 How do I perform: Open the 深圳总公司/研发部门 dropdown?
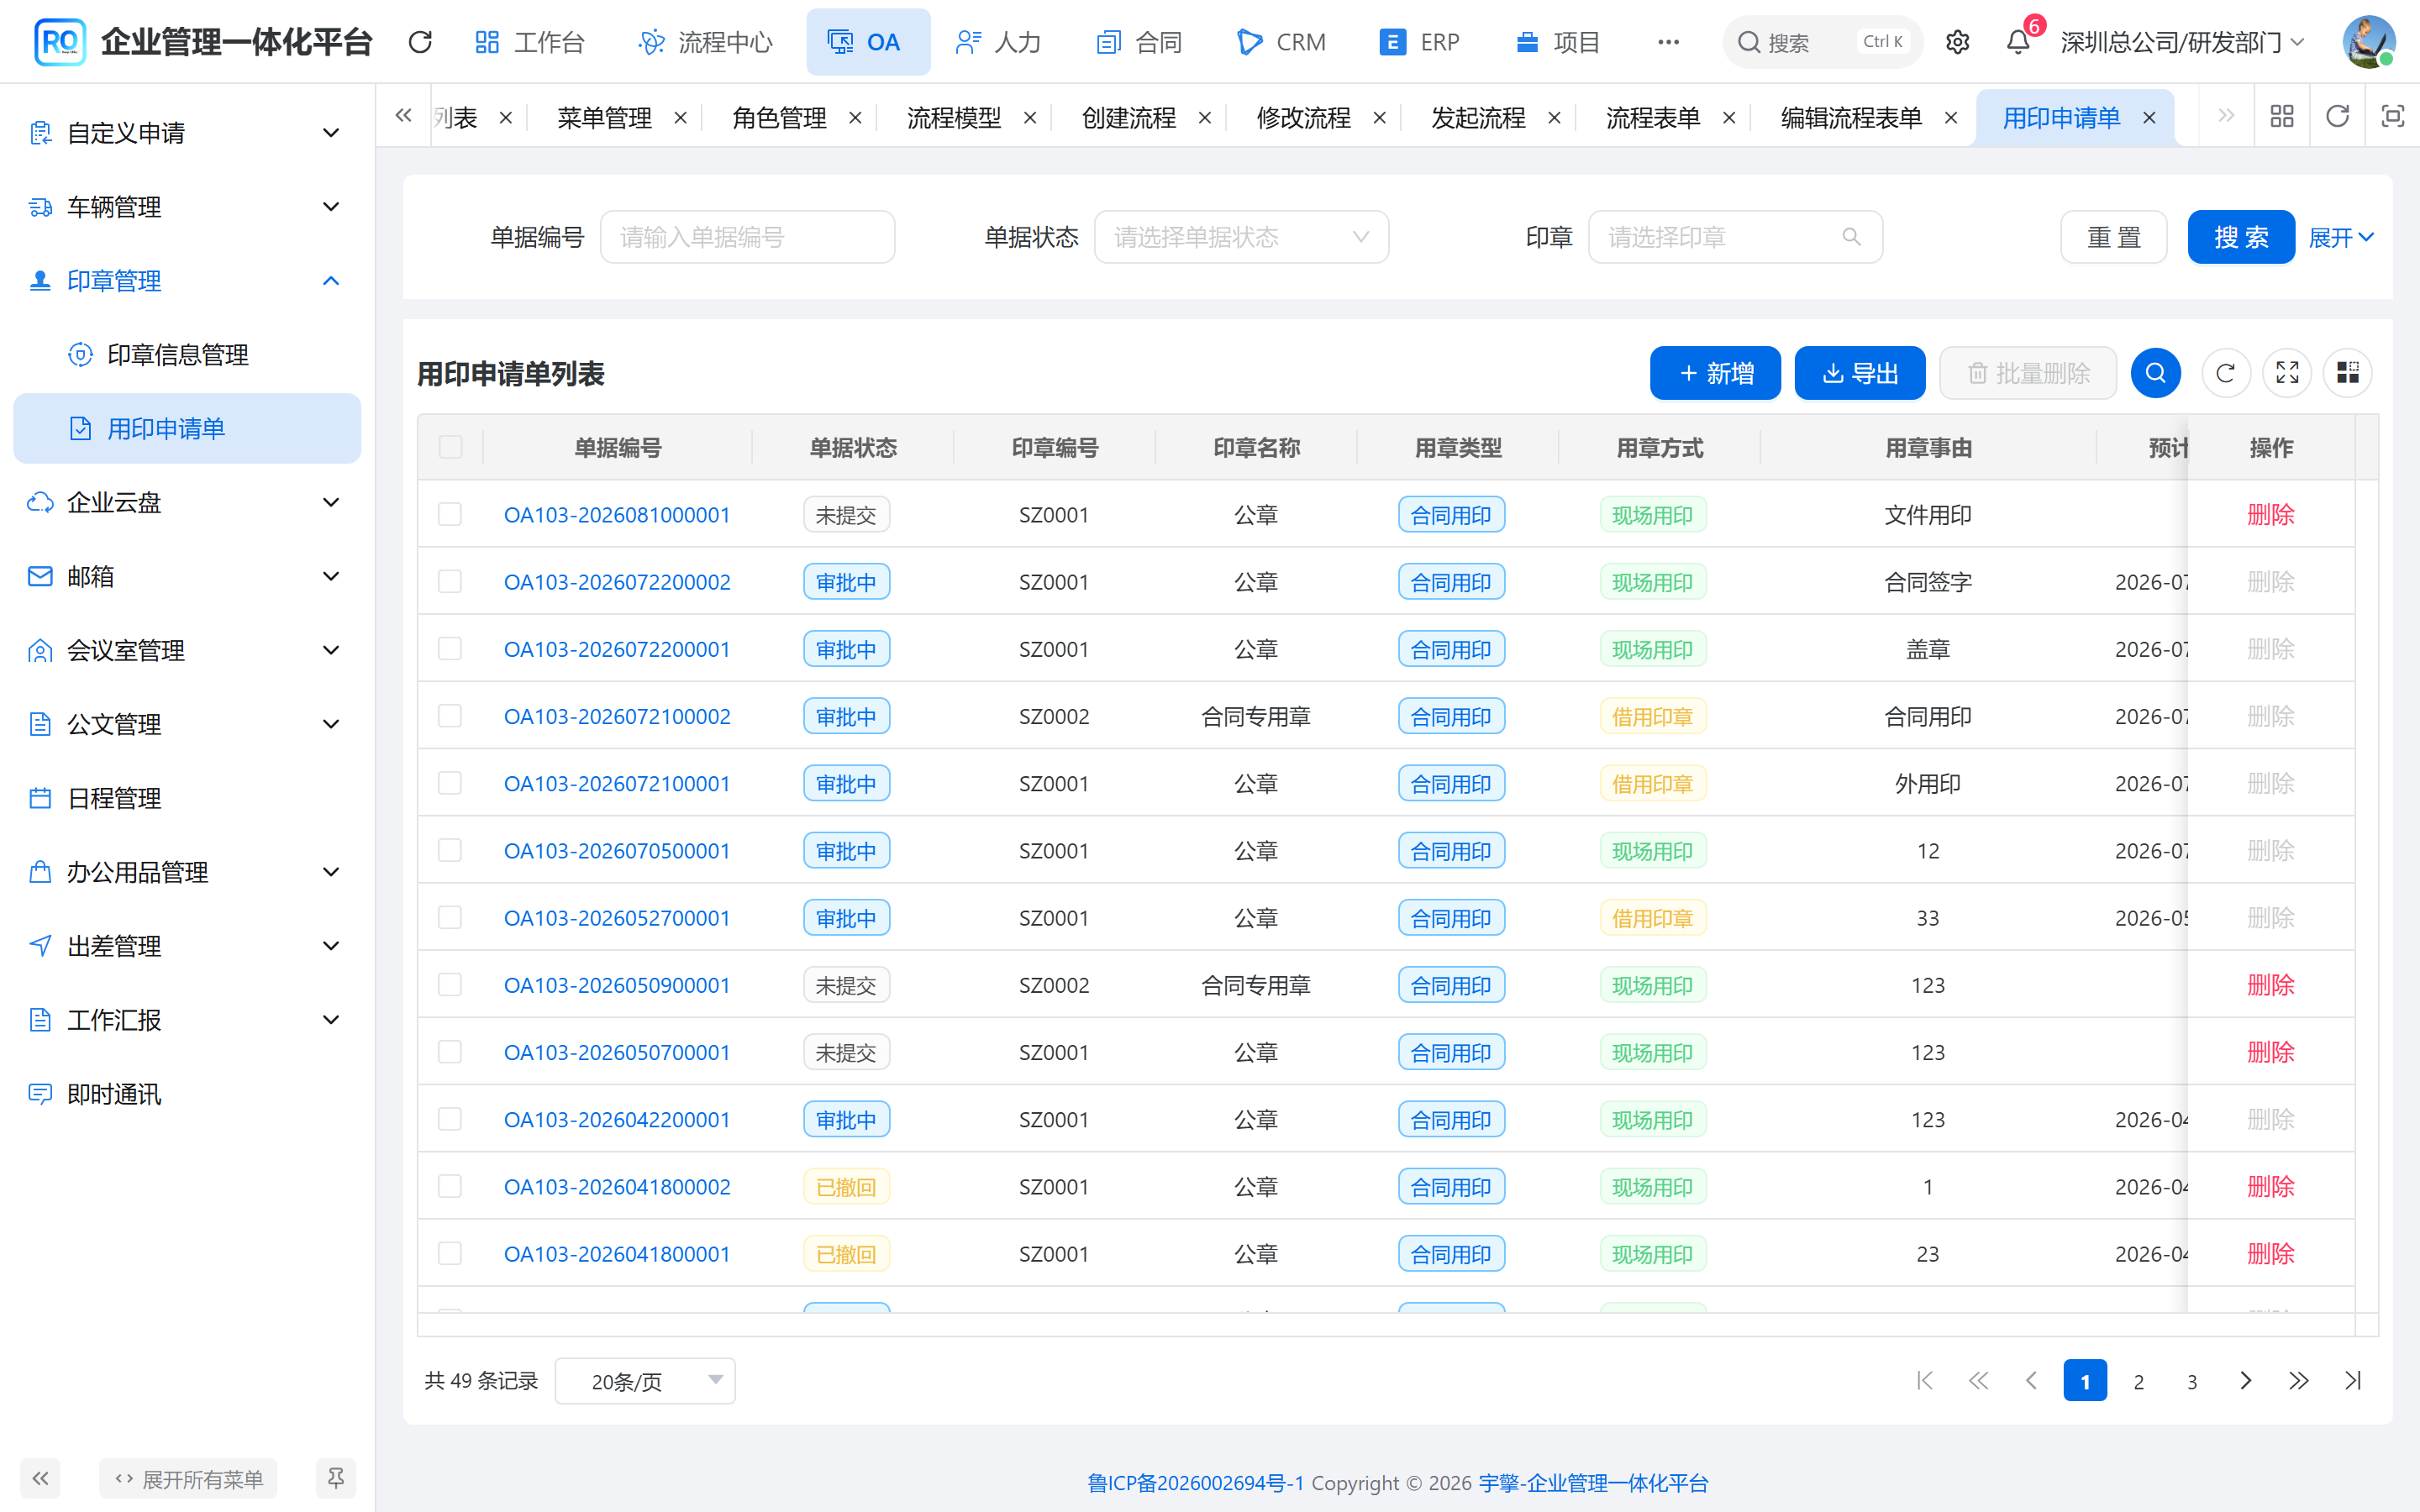point(2183,42)
